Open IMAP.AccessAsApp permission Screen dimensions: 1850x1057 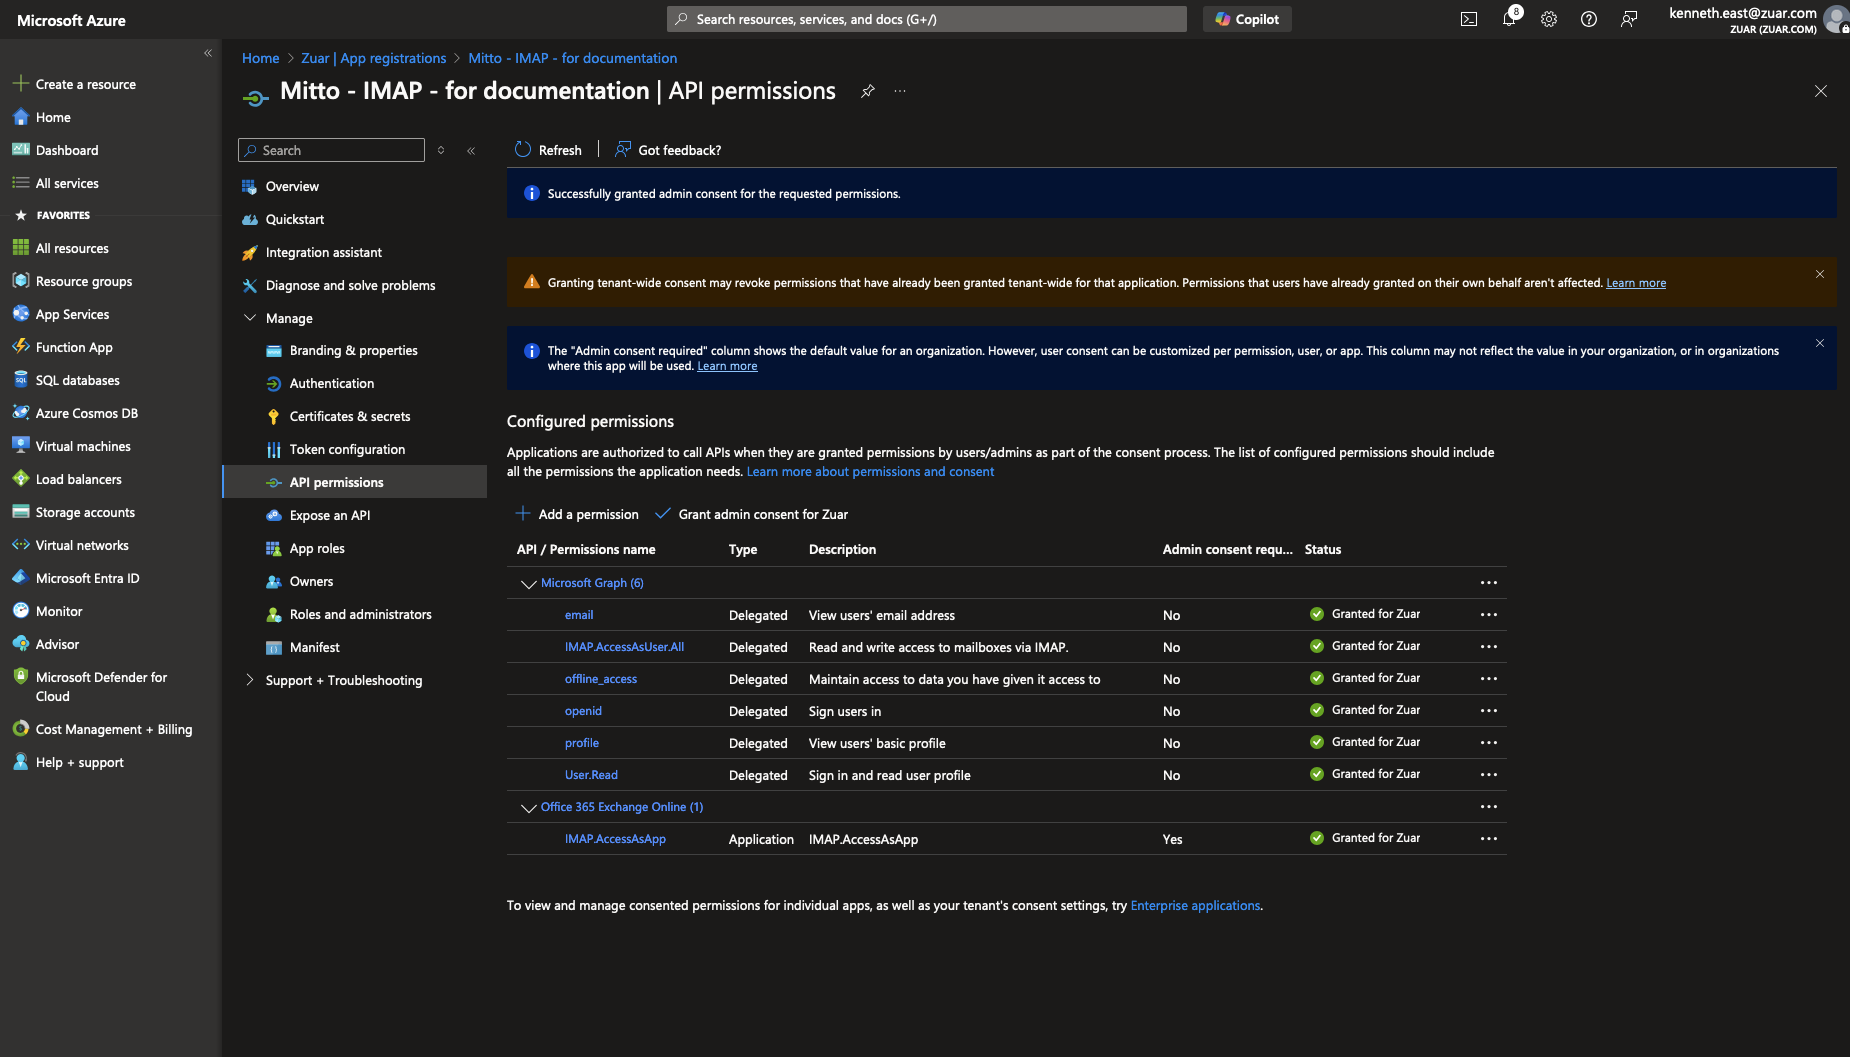point(615,839)
